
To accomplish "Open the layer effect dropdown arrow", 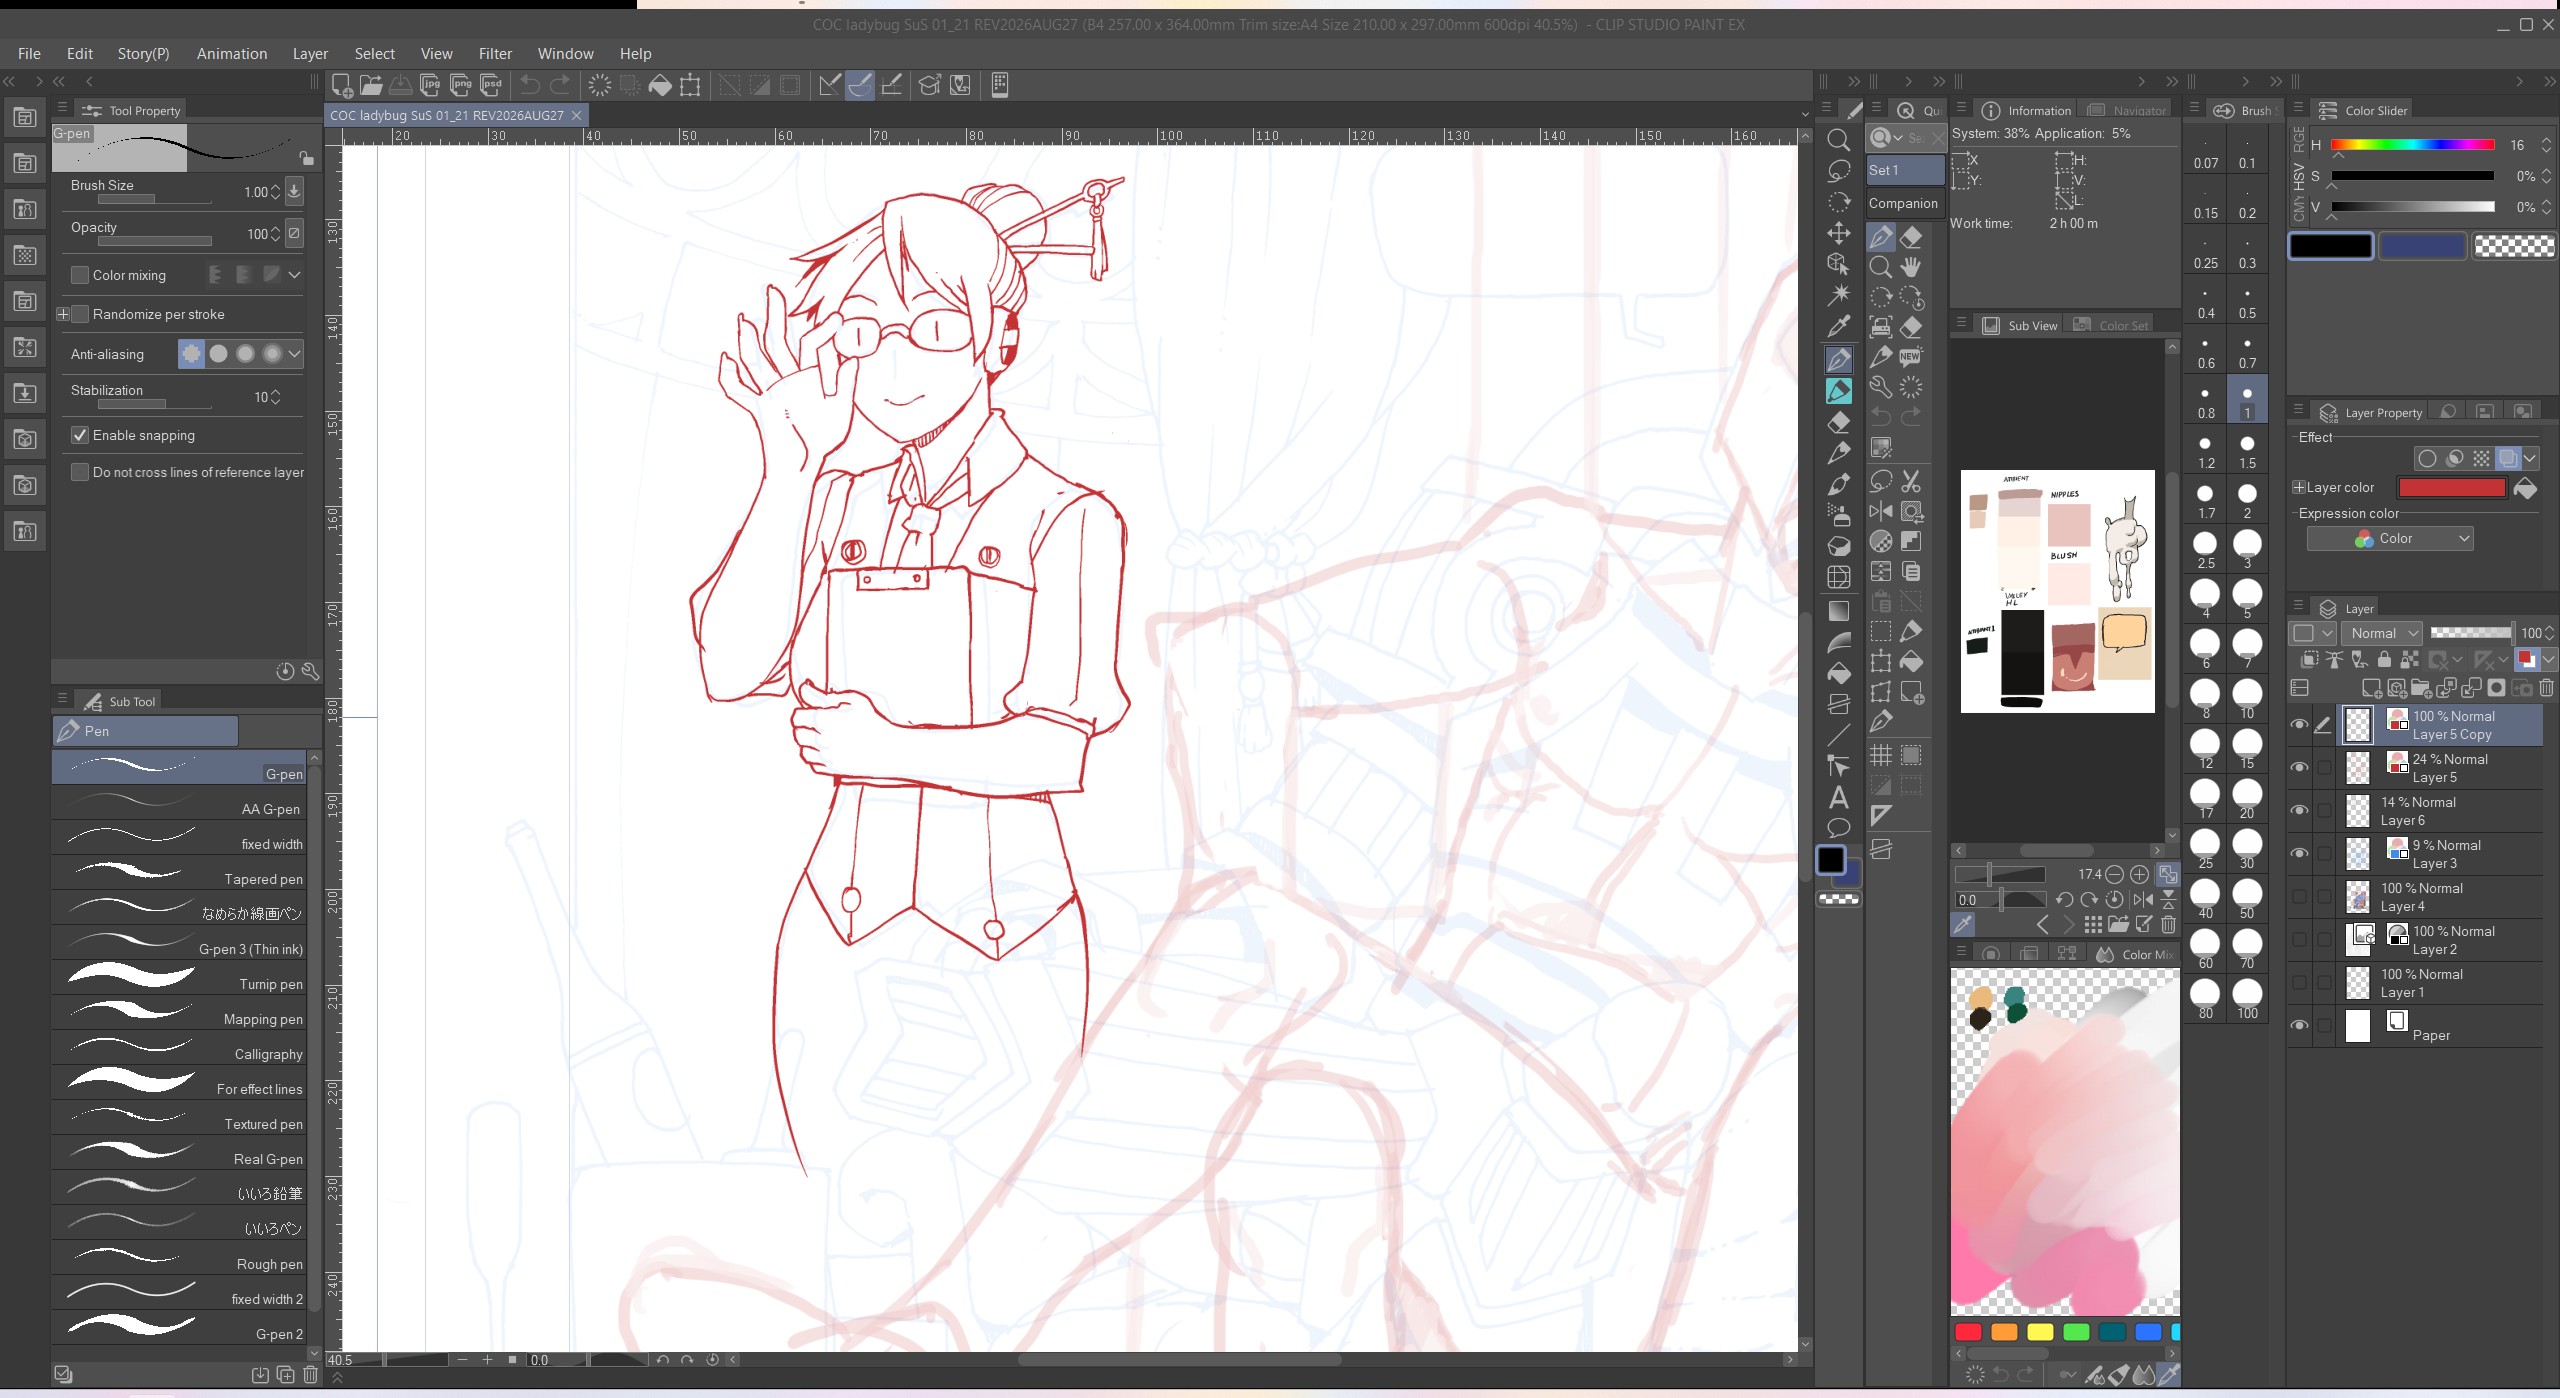I will (x=2530, y=458).
